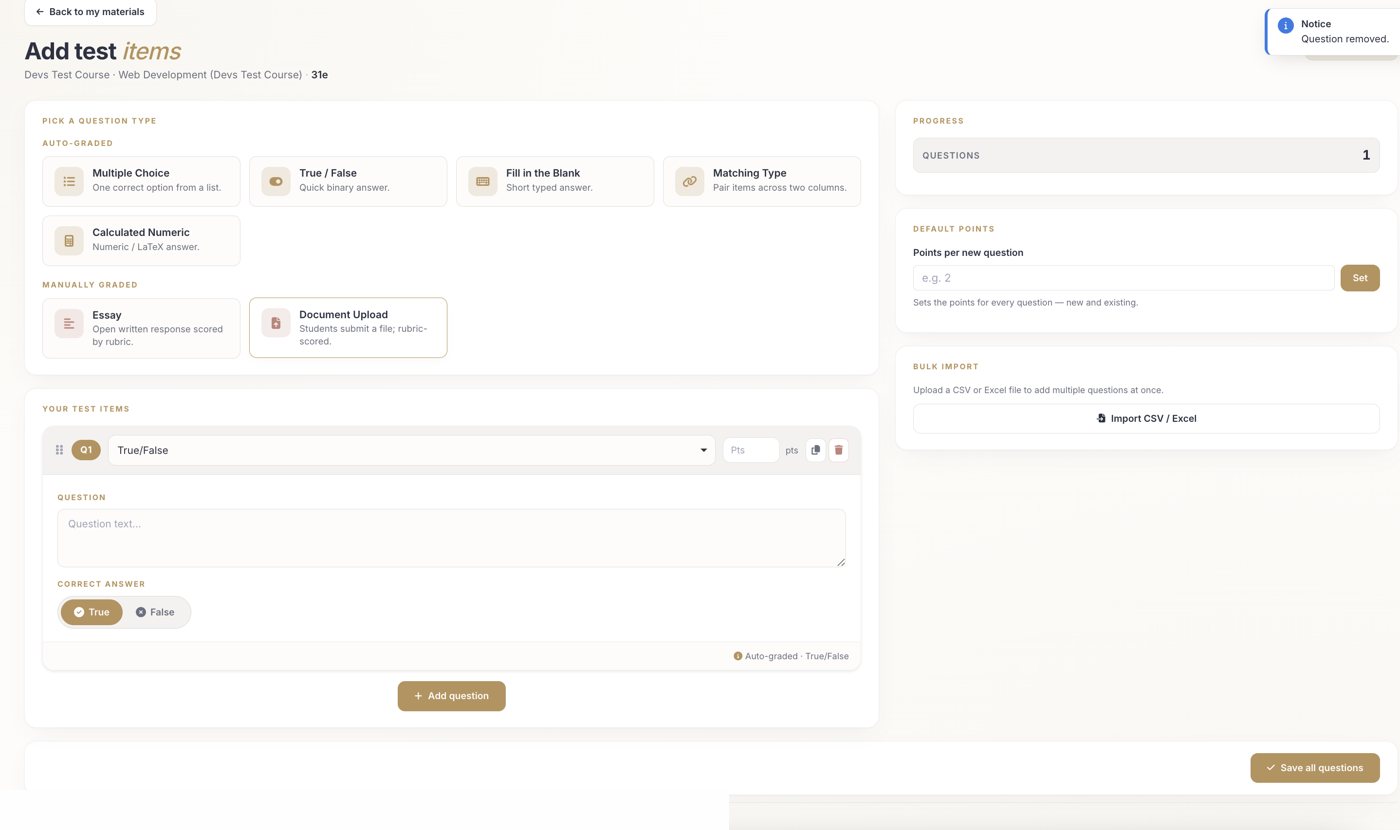Focus the Points per new question field
The width and height of the screenshot is (1400, 830).
tap(1124, 278)
